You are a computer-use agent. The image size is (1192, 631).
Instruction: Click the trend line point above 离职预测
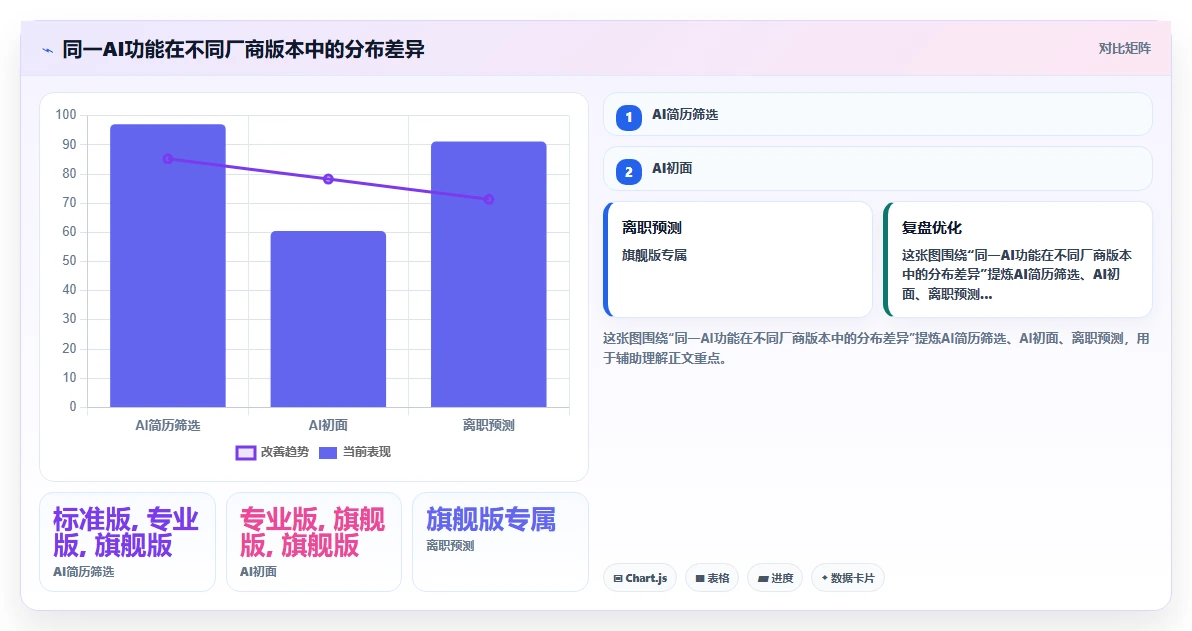click(489, 199)
